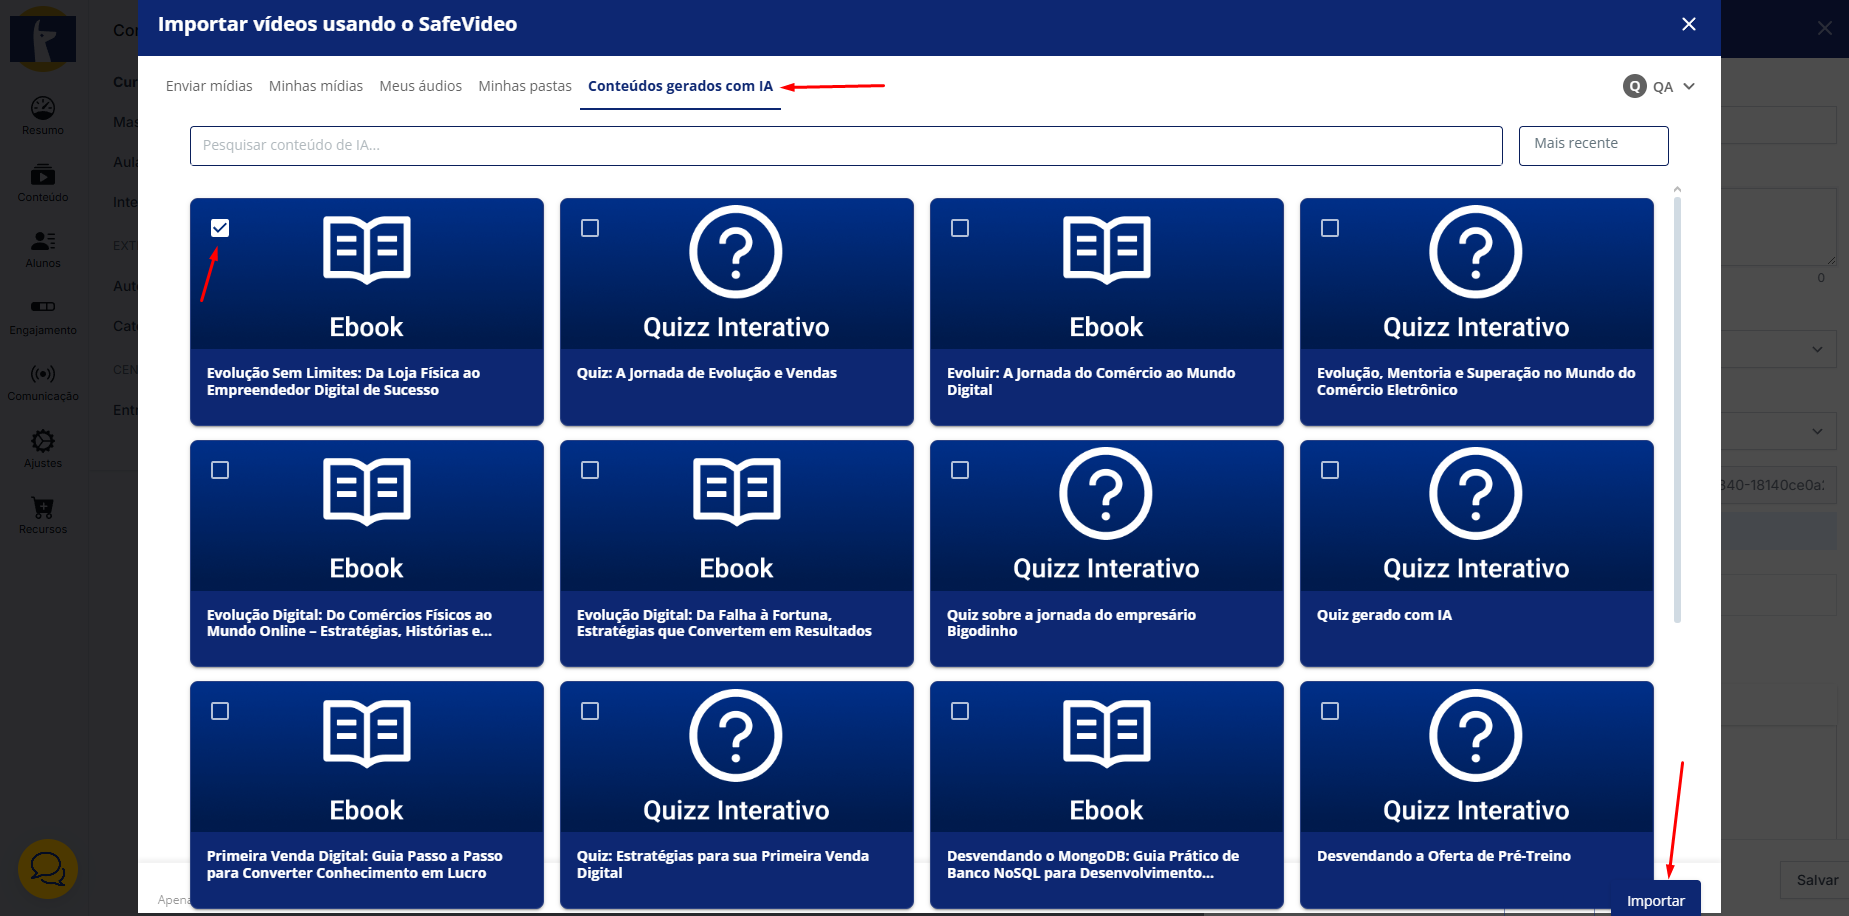
Task: Click the content list vertical scrollbar
Action: [1677, 400]
